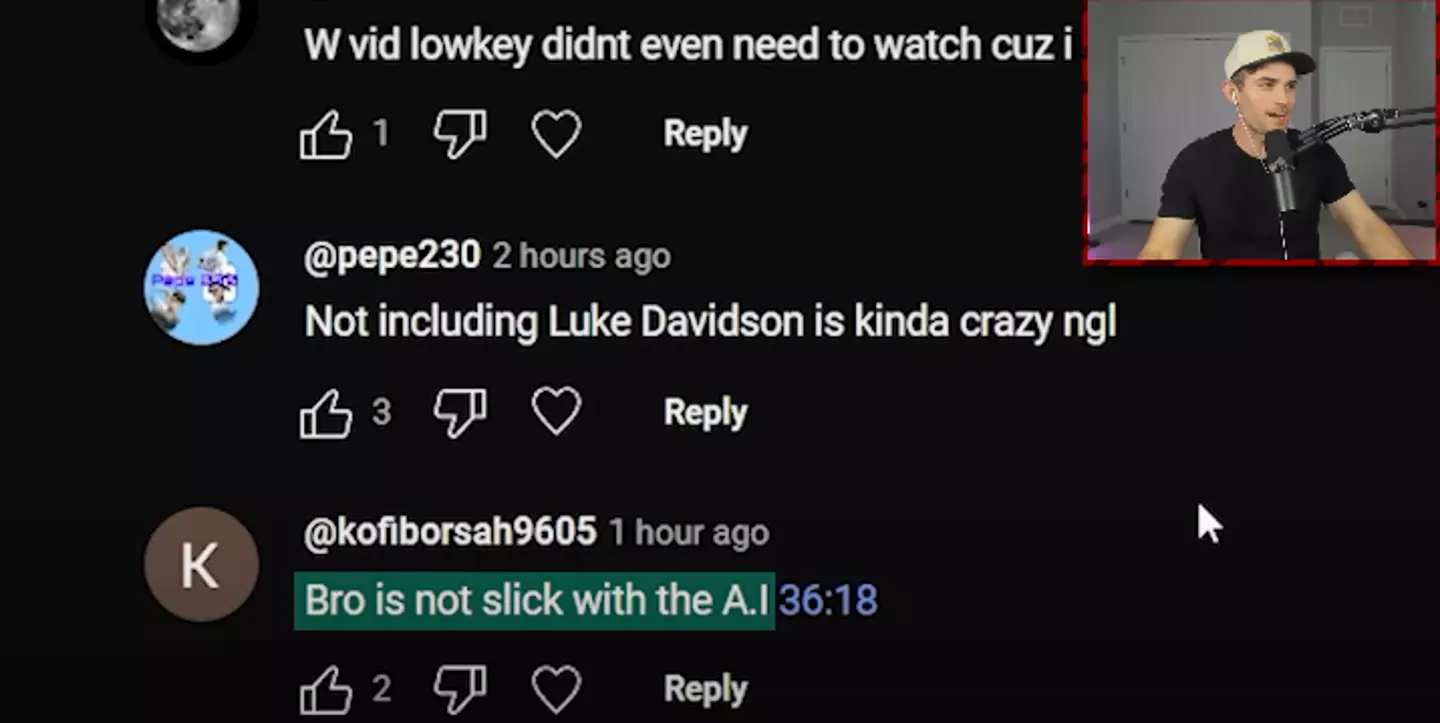Reply to the 'W vid lowkey' comment
Image resolution: width=1440 pixels, height=723 pixels.
705,134
